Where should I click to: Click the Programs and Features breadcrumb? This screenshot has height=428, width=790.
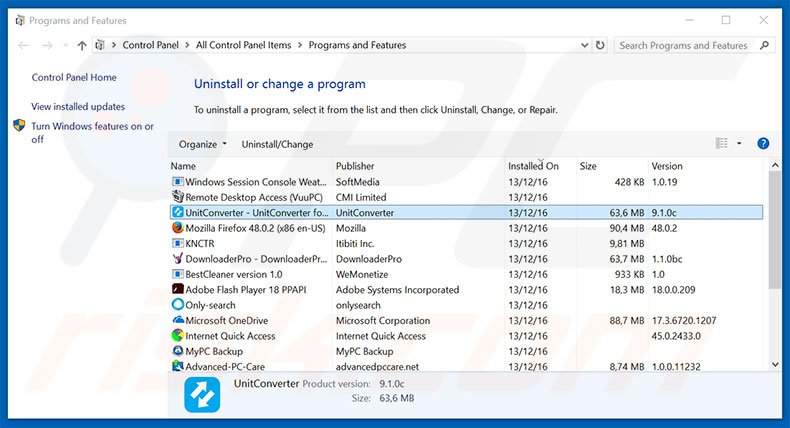click(357, 45)
